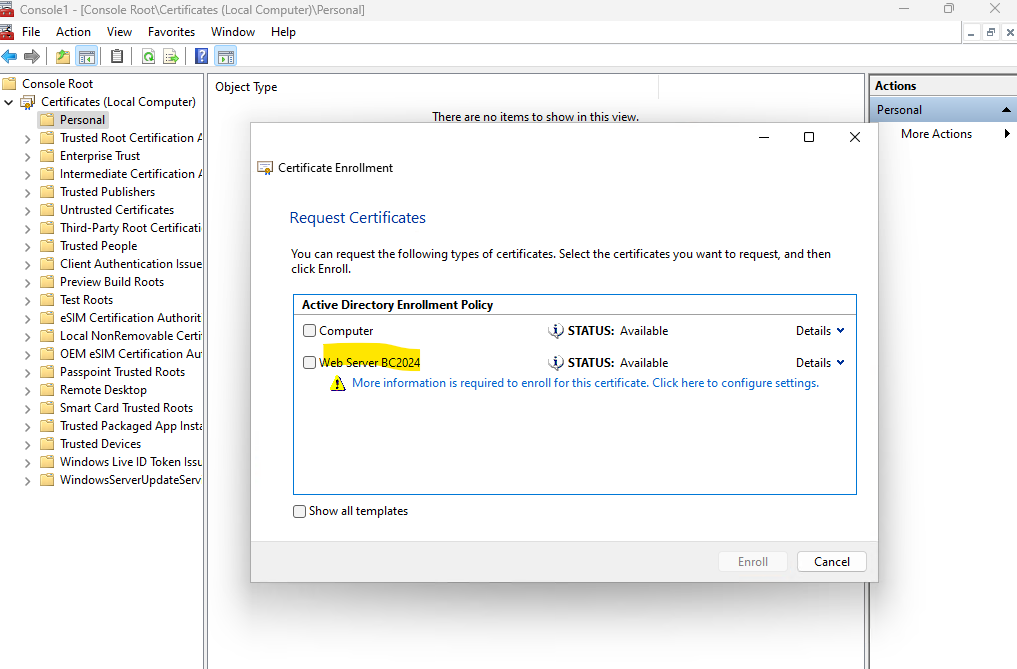The height and width of the screenshot is (669, 1017).
Task: Expand Untrusted Certificates node
Action: pos(27,211)
